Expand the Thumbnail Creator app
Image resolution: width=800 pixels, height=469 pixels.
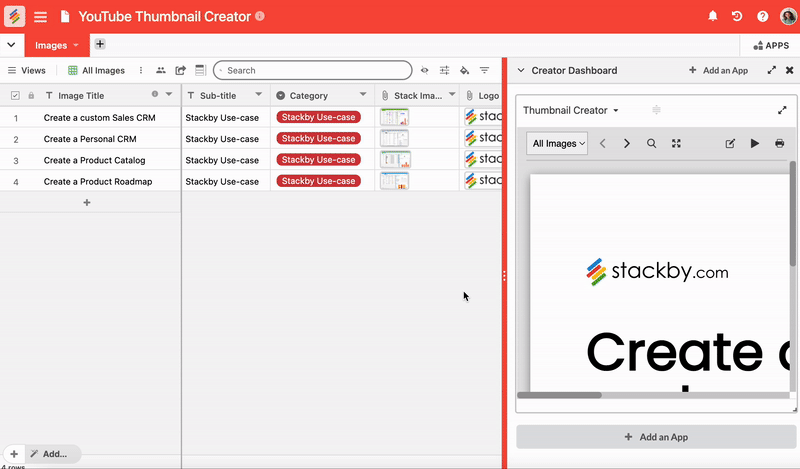[782, 110]
